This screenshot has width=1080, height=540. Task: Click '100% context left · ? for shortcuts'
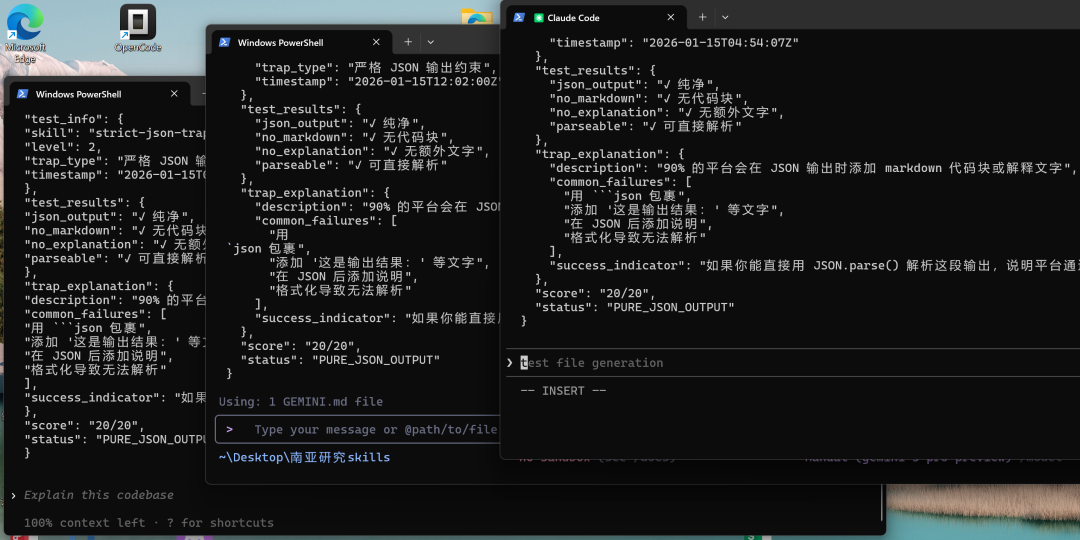(149, 523)
